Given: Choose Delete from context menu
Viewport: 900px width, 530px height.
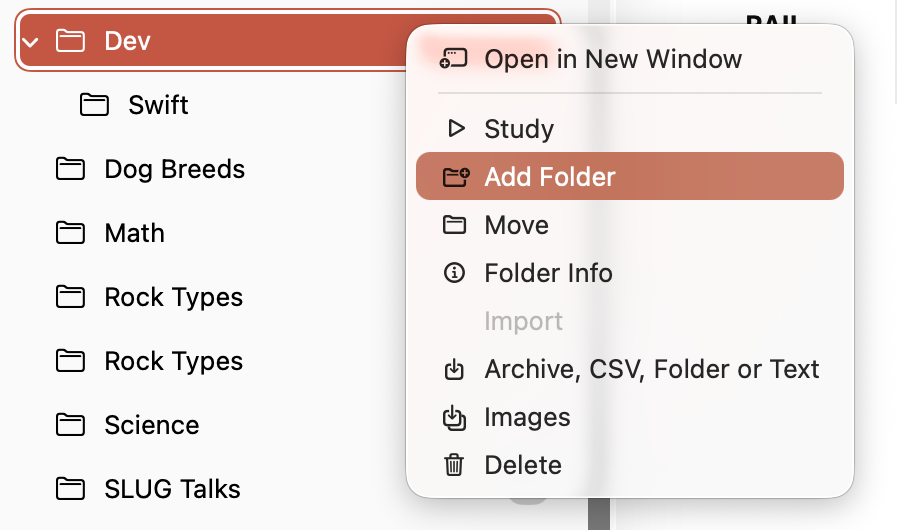Looking at the screenshot, I should tap(630, 465).
